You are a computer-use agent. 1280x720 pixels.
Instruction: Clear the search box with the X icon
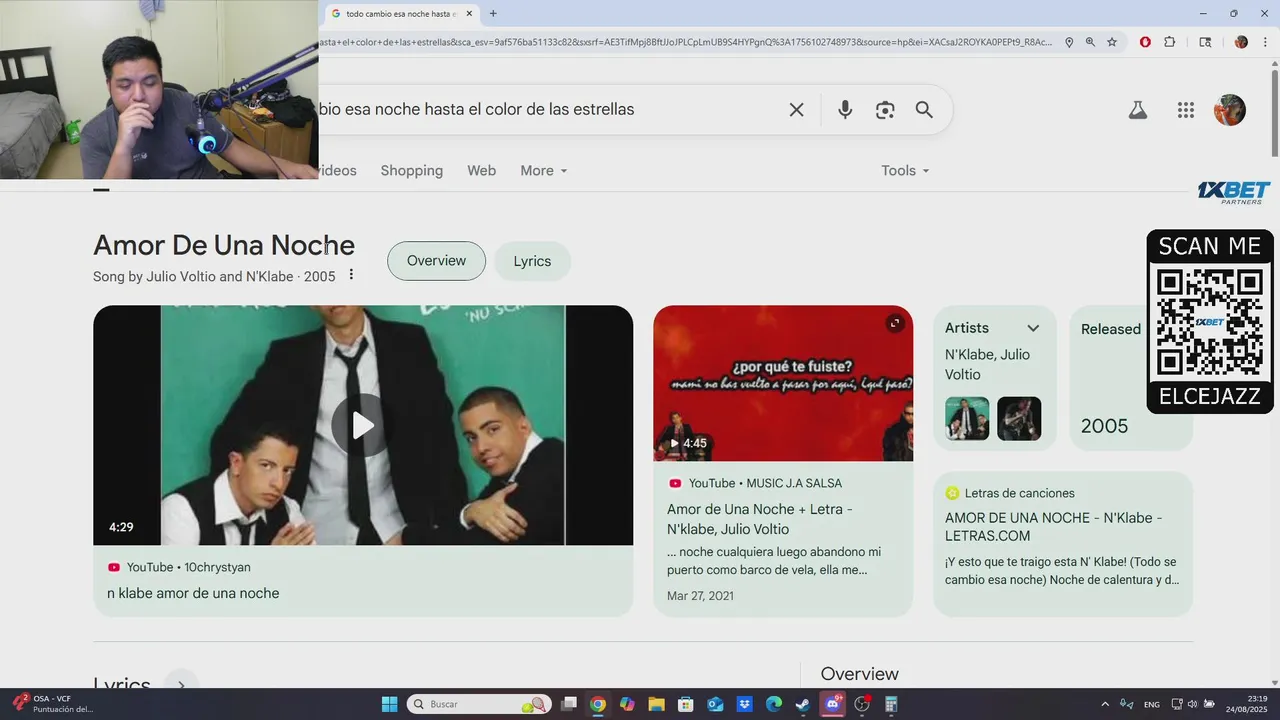[x=796, y=110]
